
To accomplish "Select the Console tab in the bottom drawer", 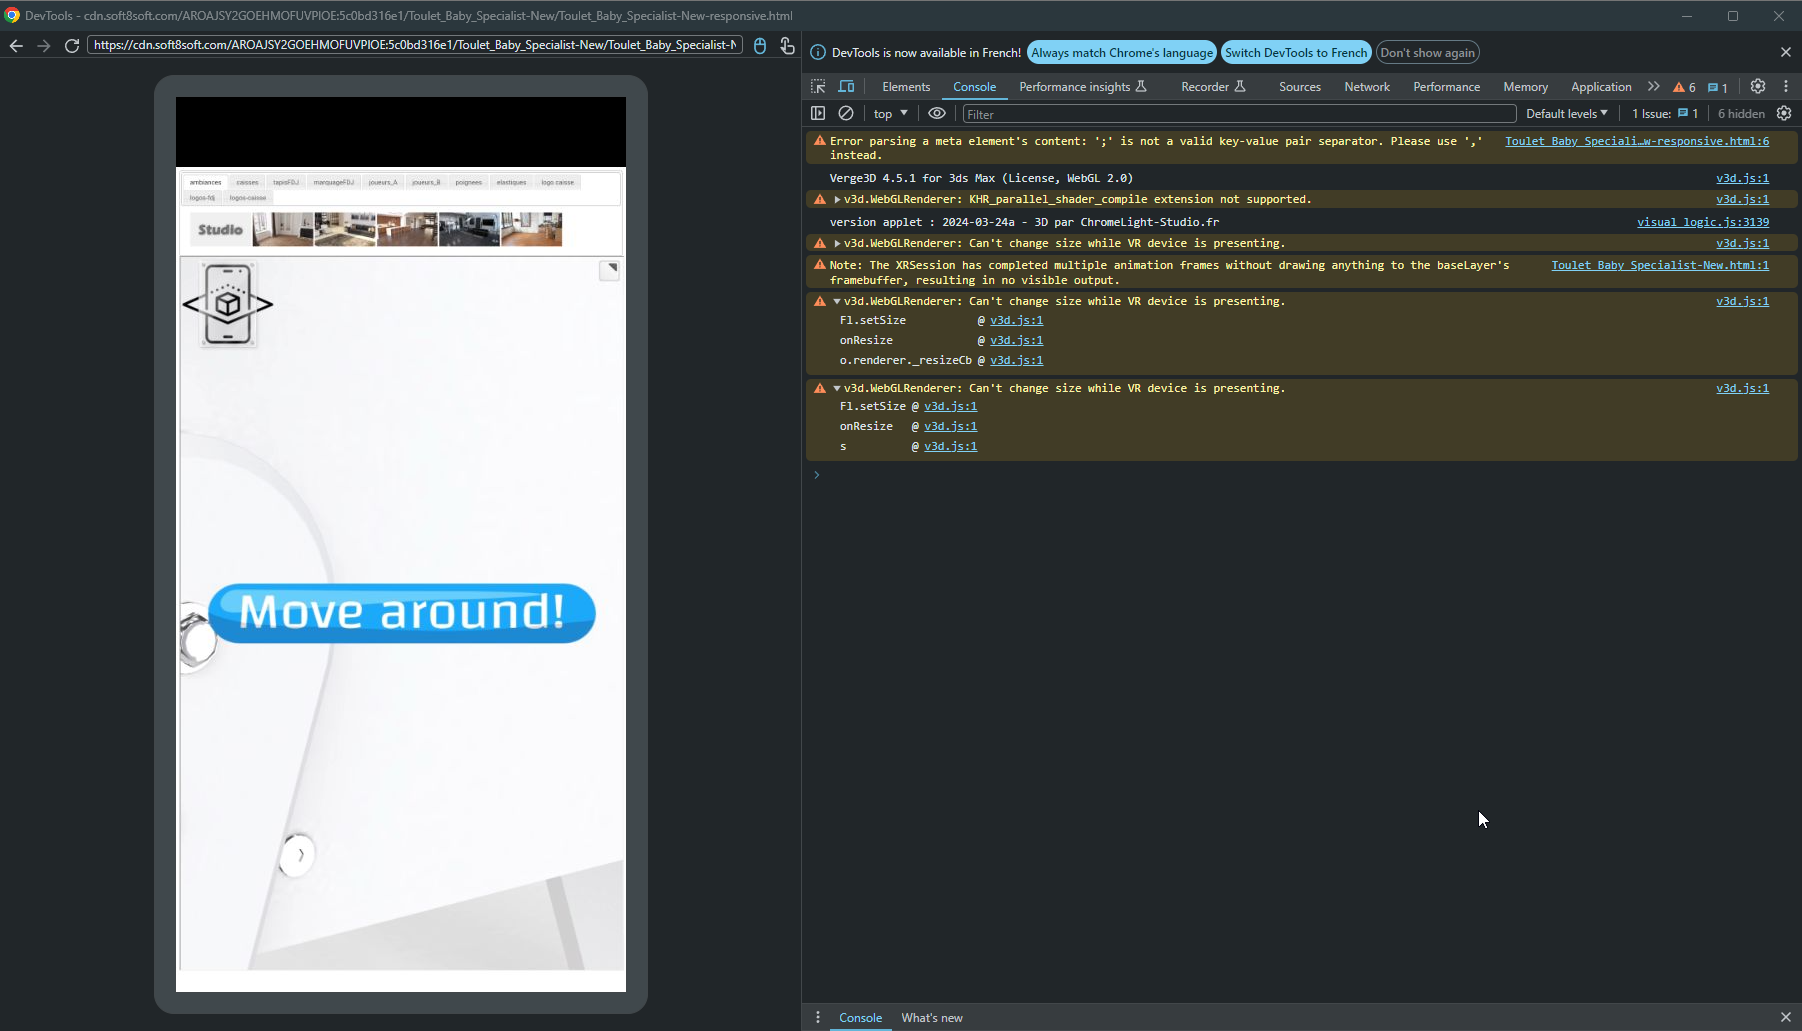I will click(860, 1018).
